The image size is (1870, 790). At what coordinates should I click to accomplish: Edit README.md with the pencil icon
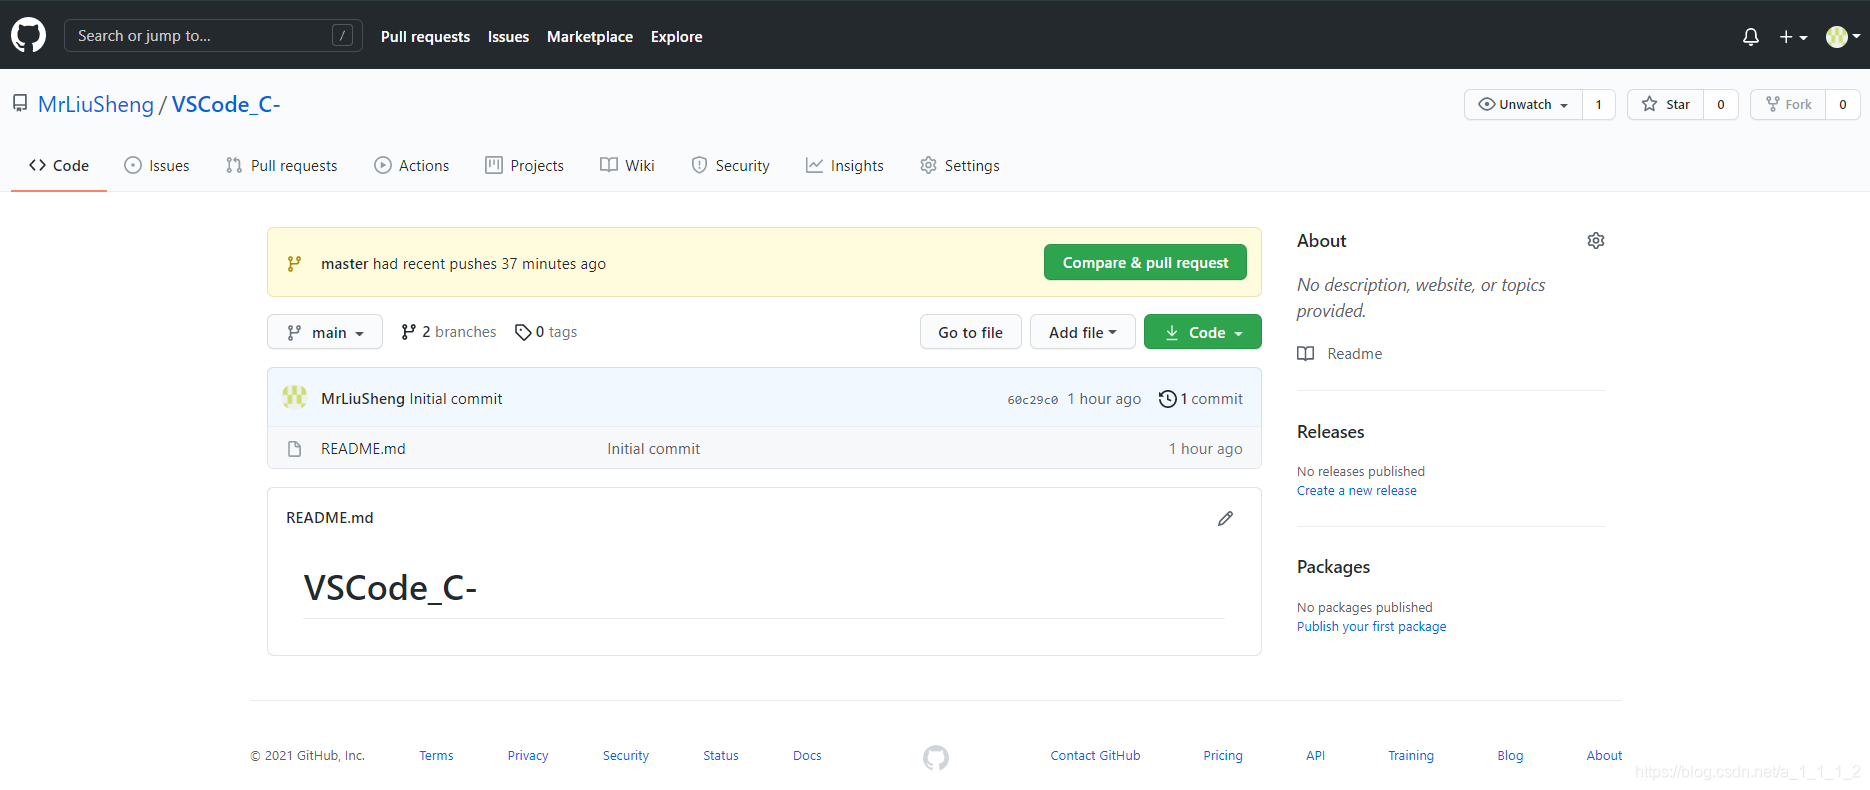pyautogui.click(x=1225, y=518)
